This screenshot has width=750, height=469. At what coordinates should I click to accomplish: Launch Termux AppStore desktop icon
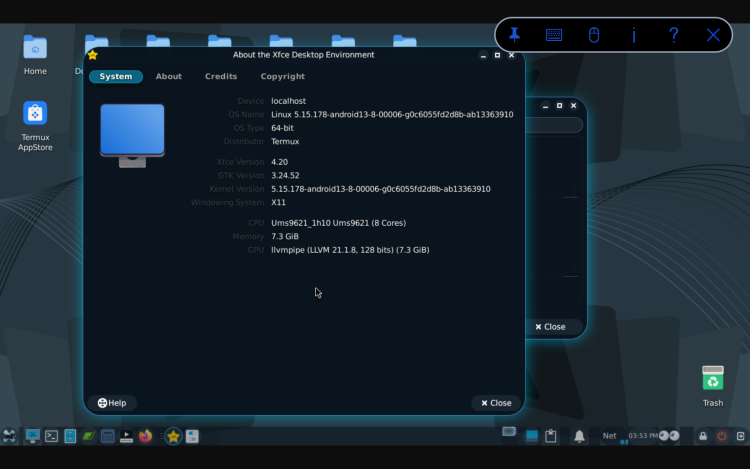(35, 126)
